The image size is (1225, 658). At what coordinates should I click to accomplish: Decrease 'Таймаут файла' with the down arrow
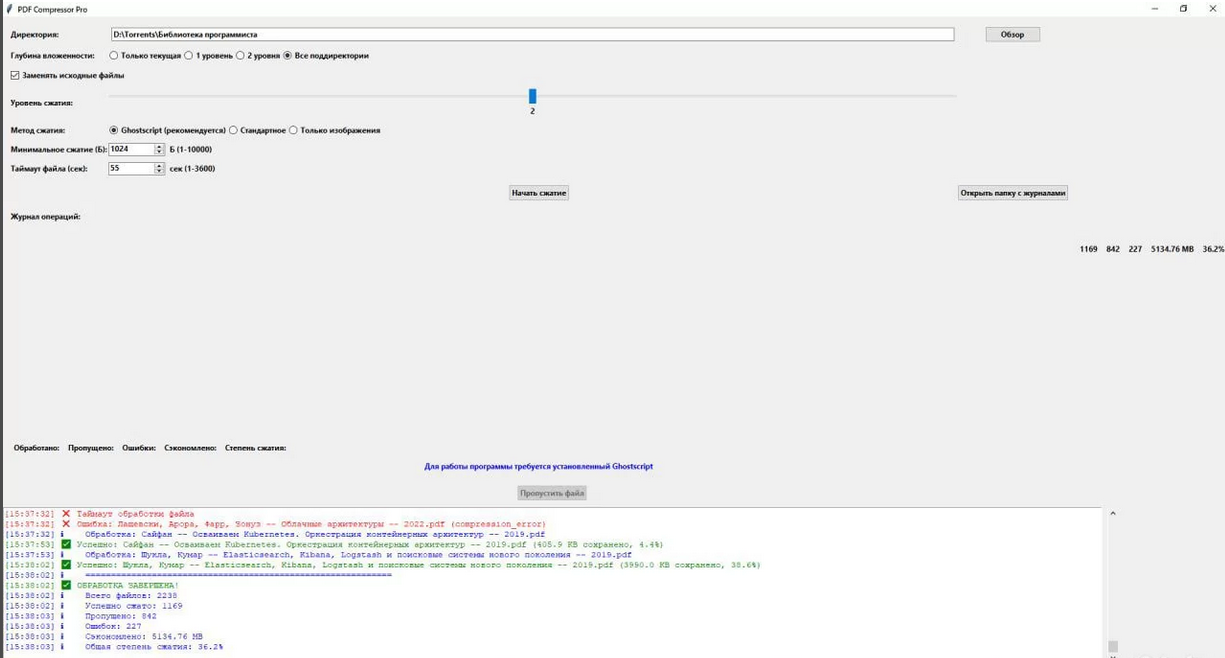(159, 172)
